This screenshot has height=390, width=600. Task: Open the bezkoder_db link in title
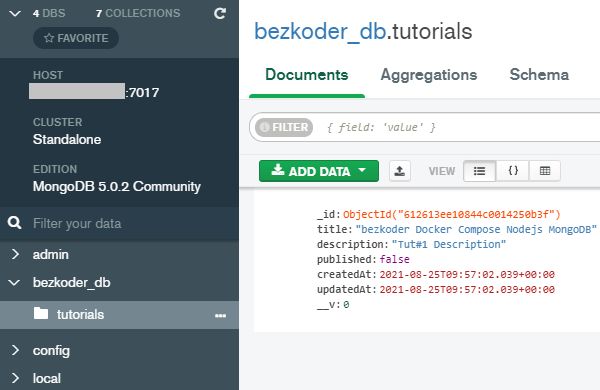tap(320, 32)
